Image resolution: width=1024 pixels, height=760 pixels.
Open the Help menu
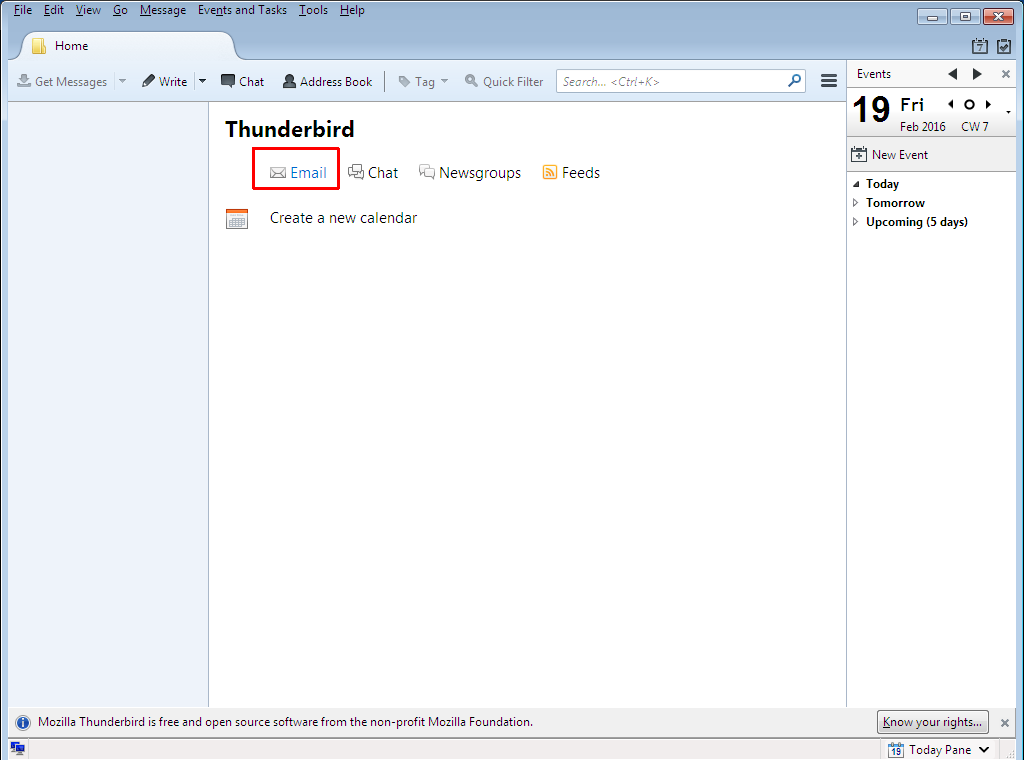click(x=352, y=10)
